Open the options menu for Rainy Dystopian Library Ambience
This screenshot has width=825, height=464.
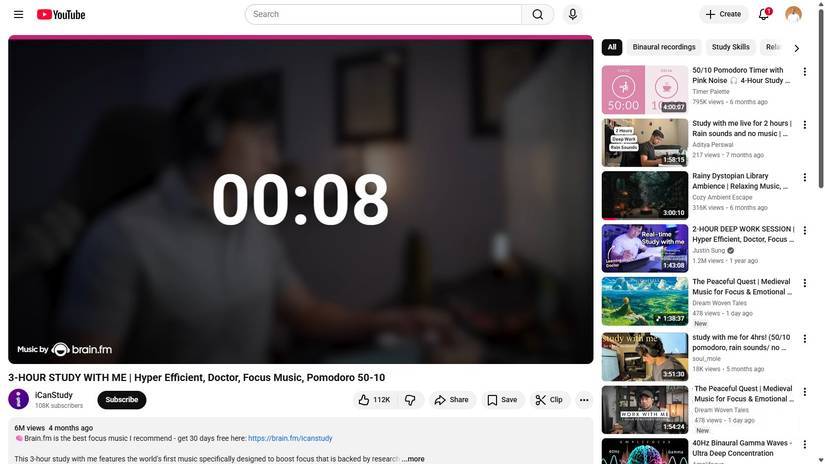(804, 177)
